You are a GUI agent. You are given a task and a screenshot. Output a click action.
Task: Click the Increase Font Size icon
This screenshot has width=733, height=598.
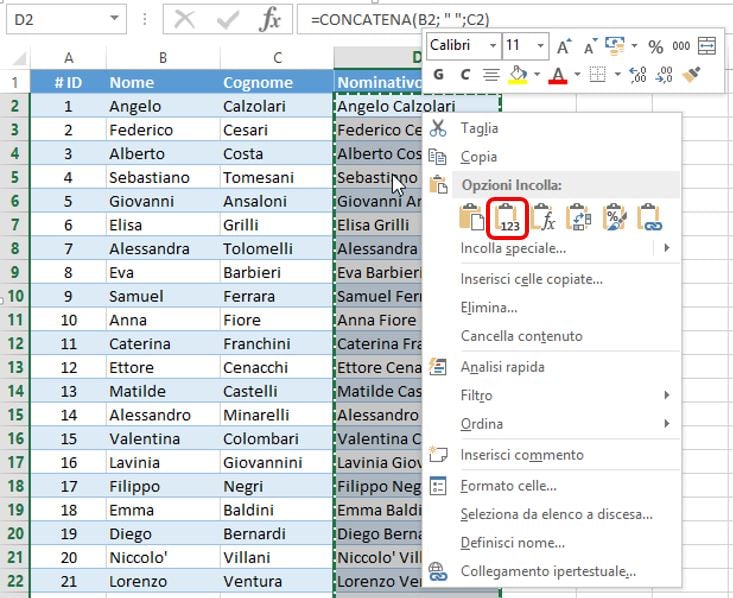coord(563,46)
